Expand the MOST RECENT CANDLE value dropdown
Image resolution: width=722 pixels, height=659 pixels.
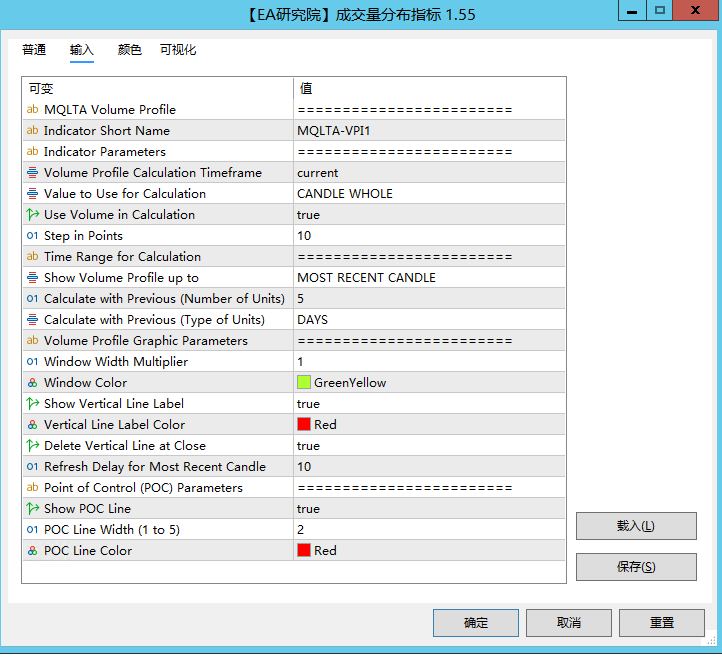click(x=429, y=278)
